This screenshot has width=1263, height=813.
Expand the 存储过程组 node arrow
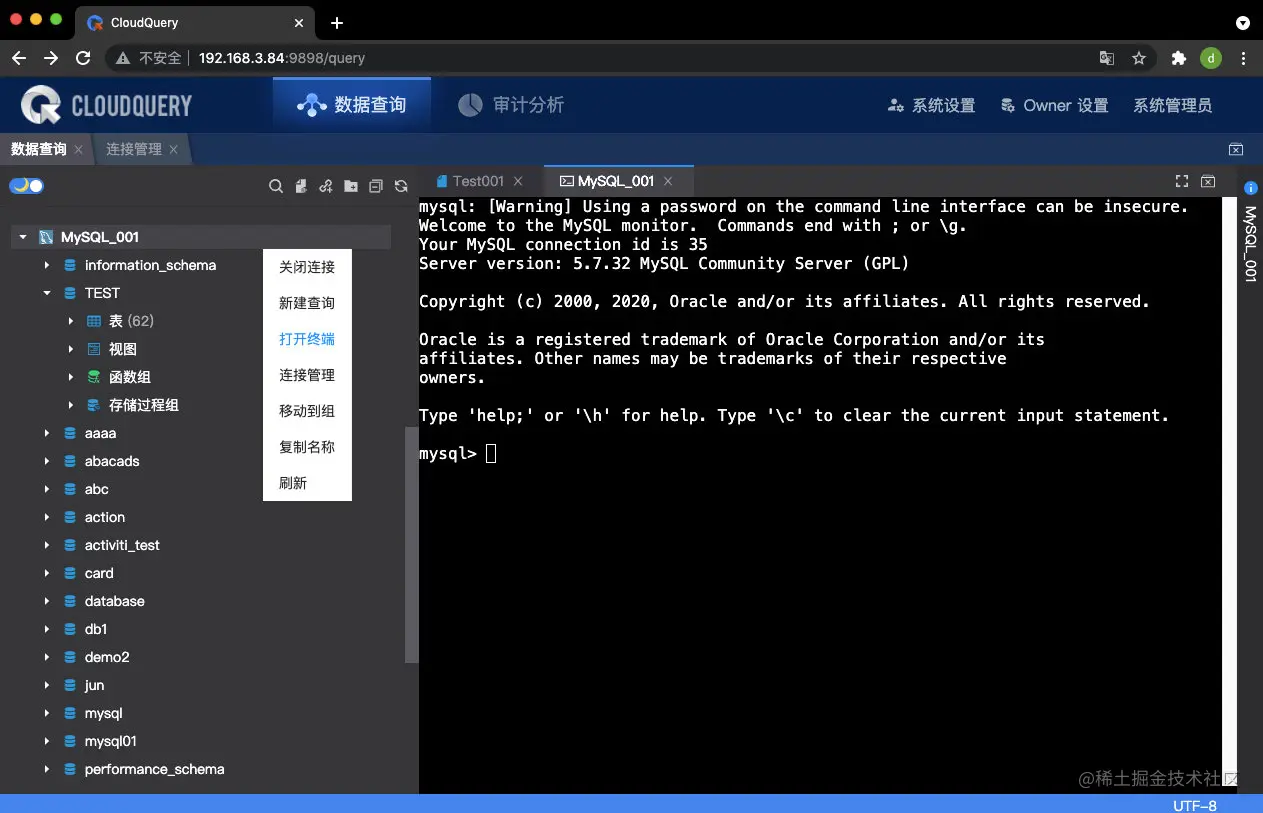tap(70, 405)
